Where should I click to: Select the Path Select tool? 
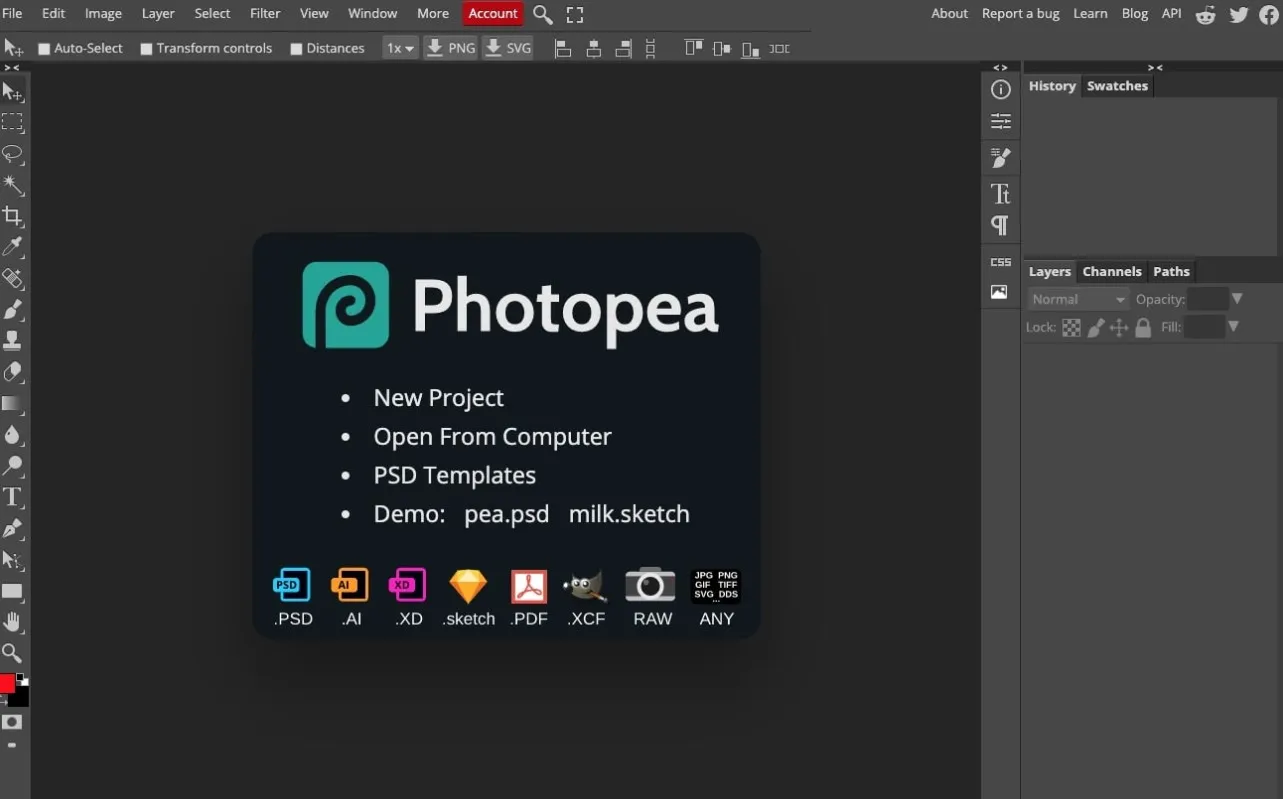[x=12, y=560]
